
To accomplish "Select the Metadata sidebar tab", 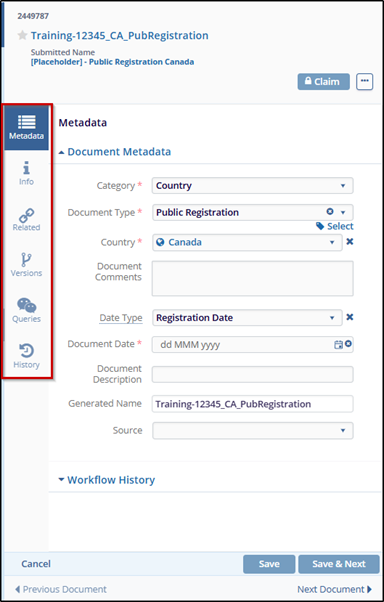I will pos(26,127).
